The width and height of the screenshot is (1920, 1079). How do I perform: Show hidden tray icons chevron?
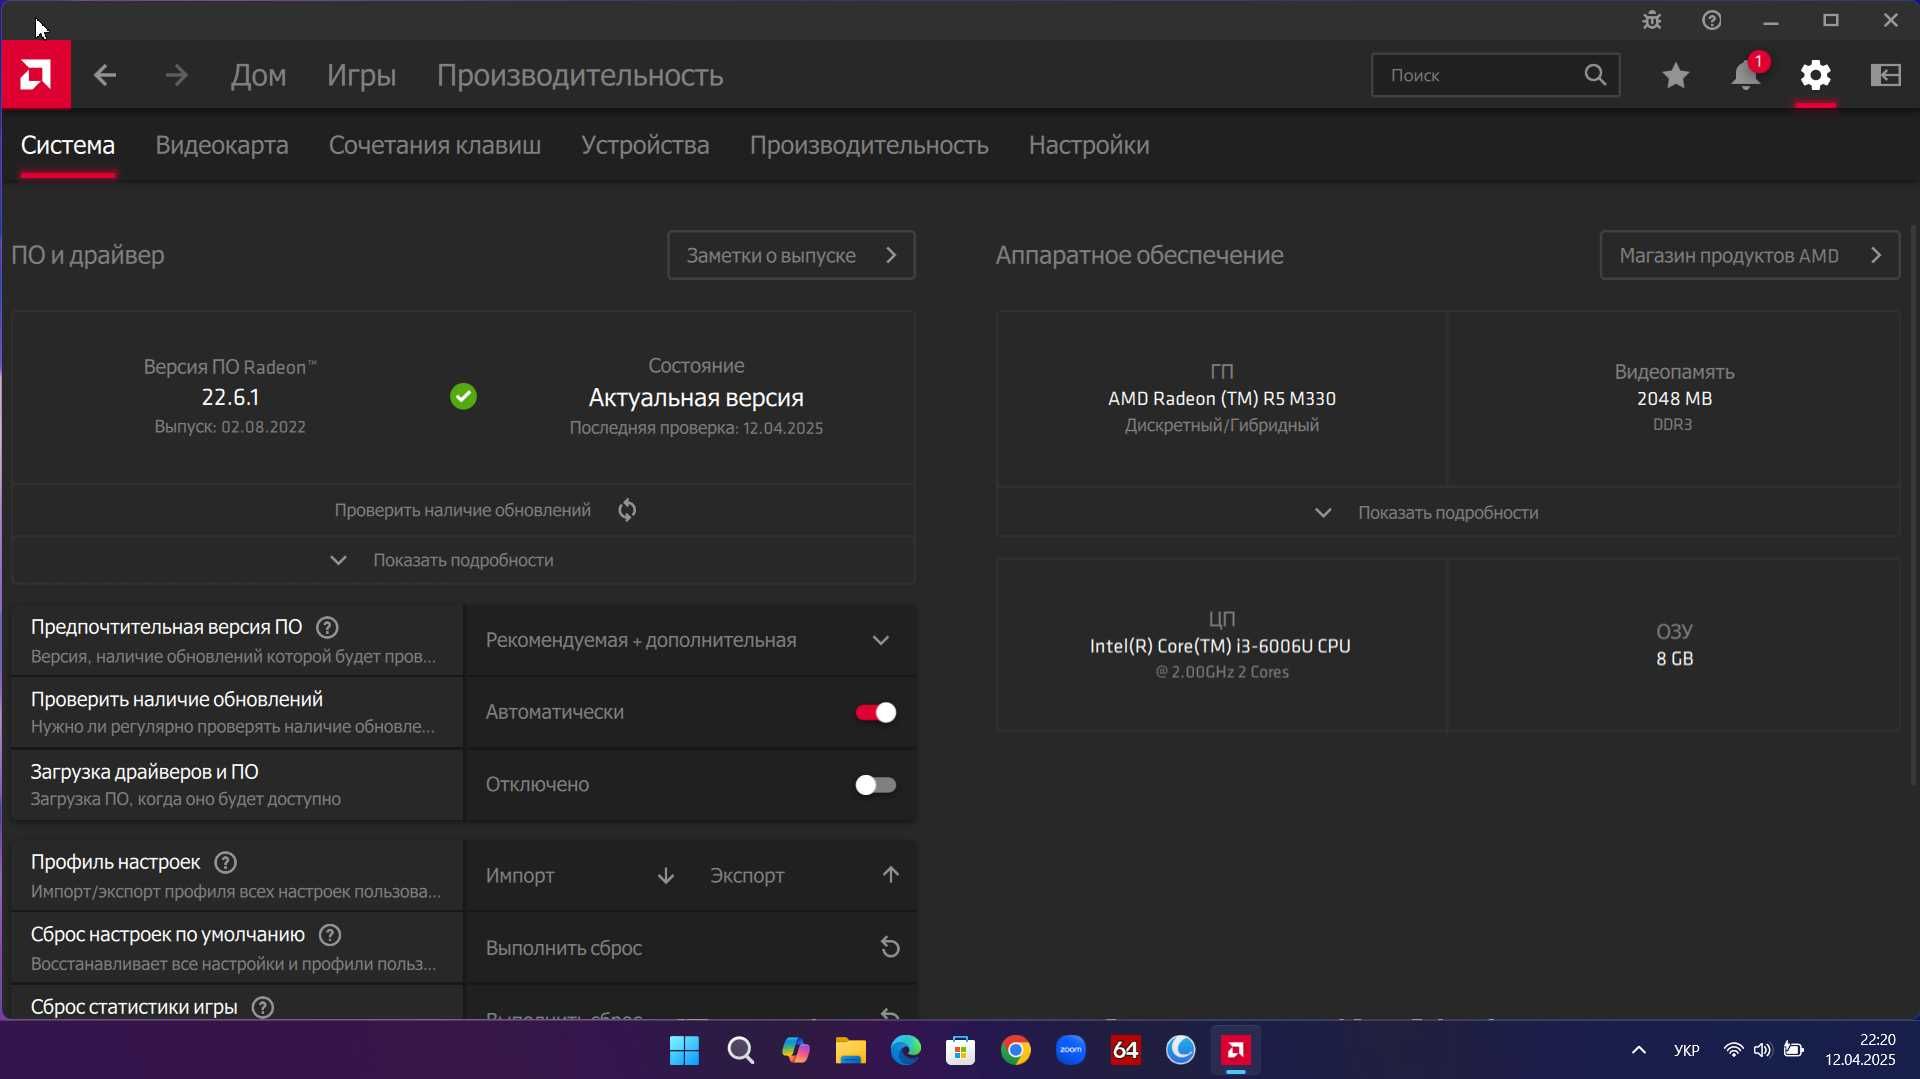click(1638, 1051)
